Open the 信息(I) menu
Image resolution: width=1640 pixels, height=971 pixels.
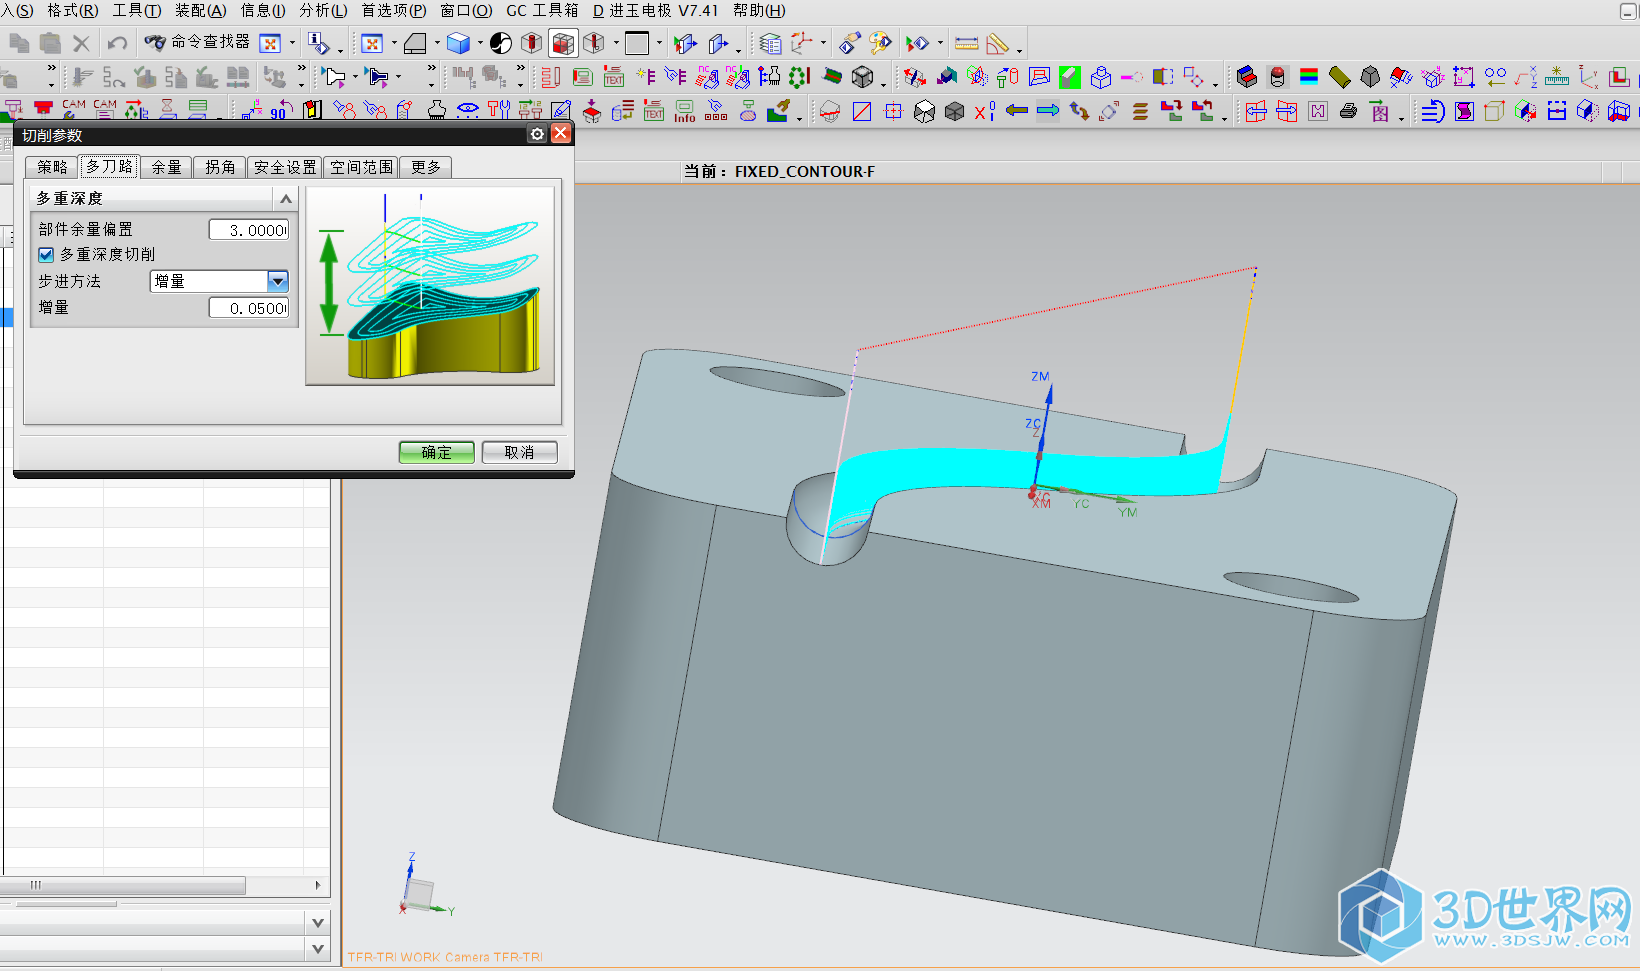pos(263,10)
